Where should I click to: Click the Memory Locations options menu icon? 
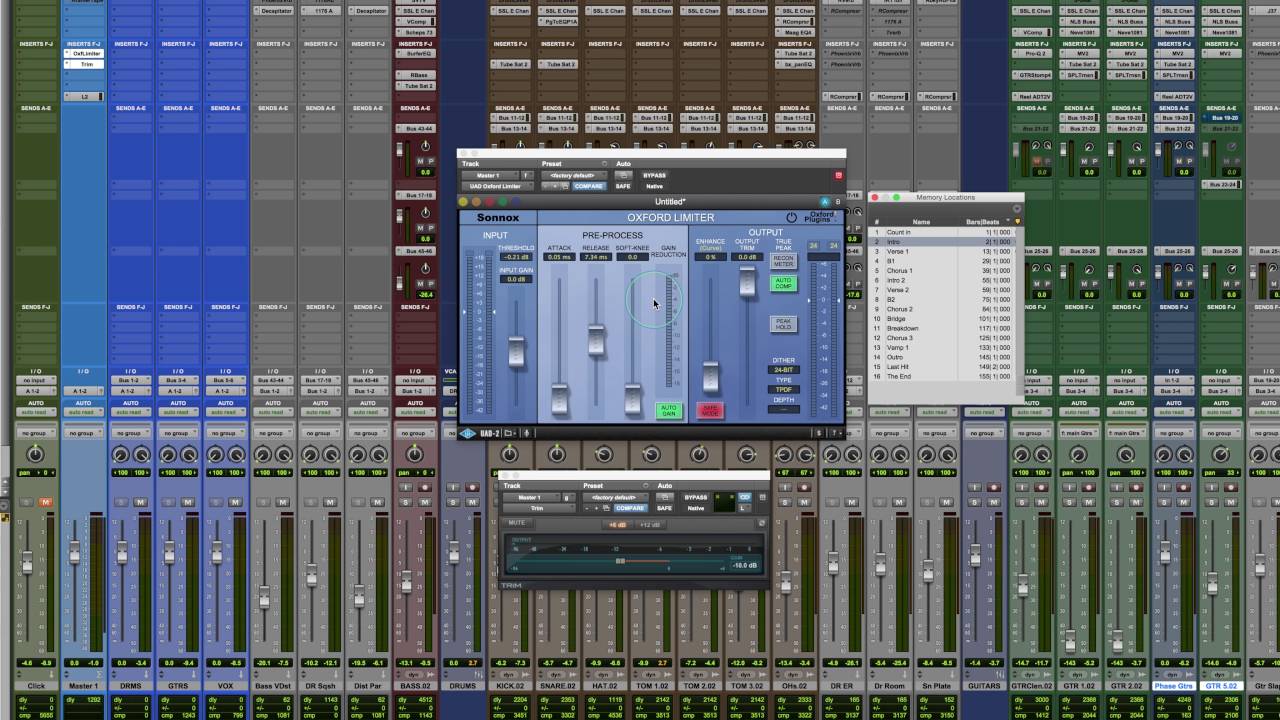pyautogui.click(x=1017, y=209)
